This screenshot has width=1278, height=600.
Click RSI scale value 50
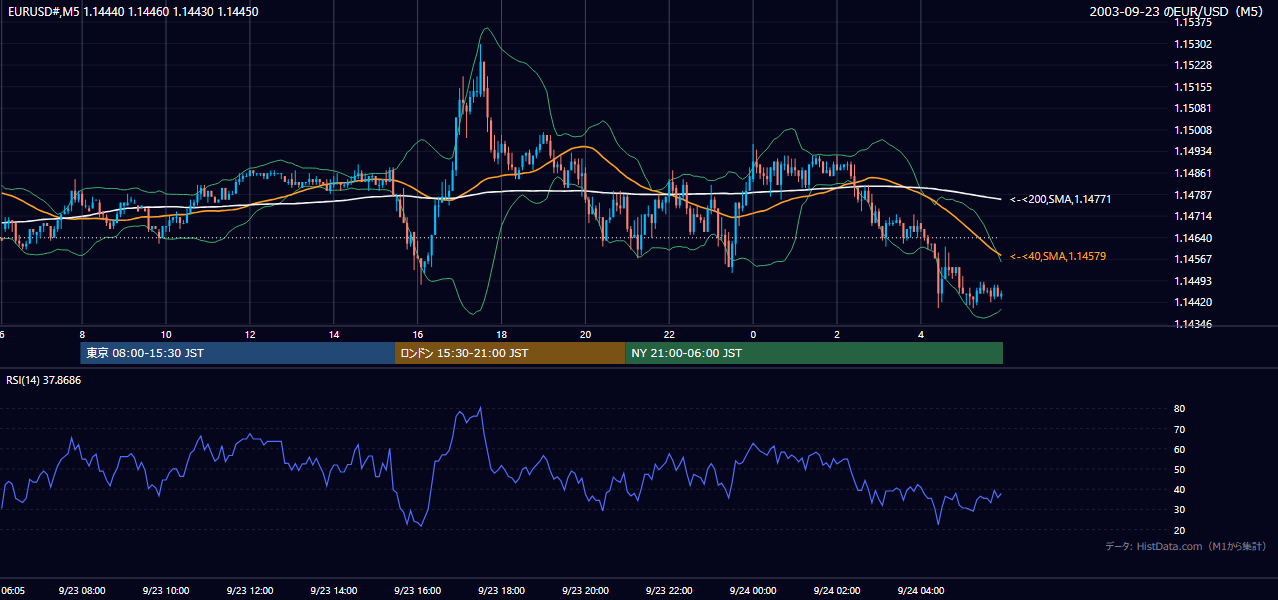point(1179,469)
